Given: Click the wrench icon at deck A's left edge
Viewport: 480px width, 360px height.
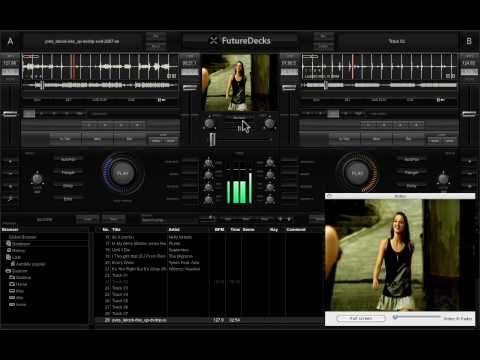Looking at the screenshot, I should tap(10, 199).
